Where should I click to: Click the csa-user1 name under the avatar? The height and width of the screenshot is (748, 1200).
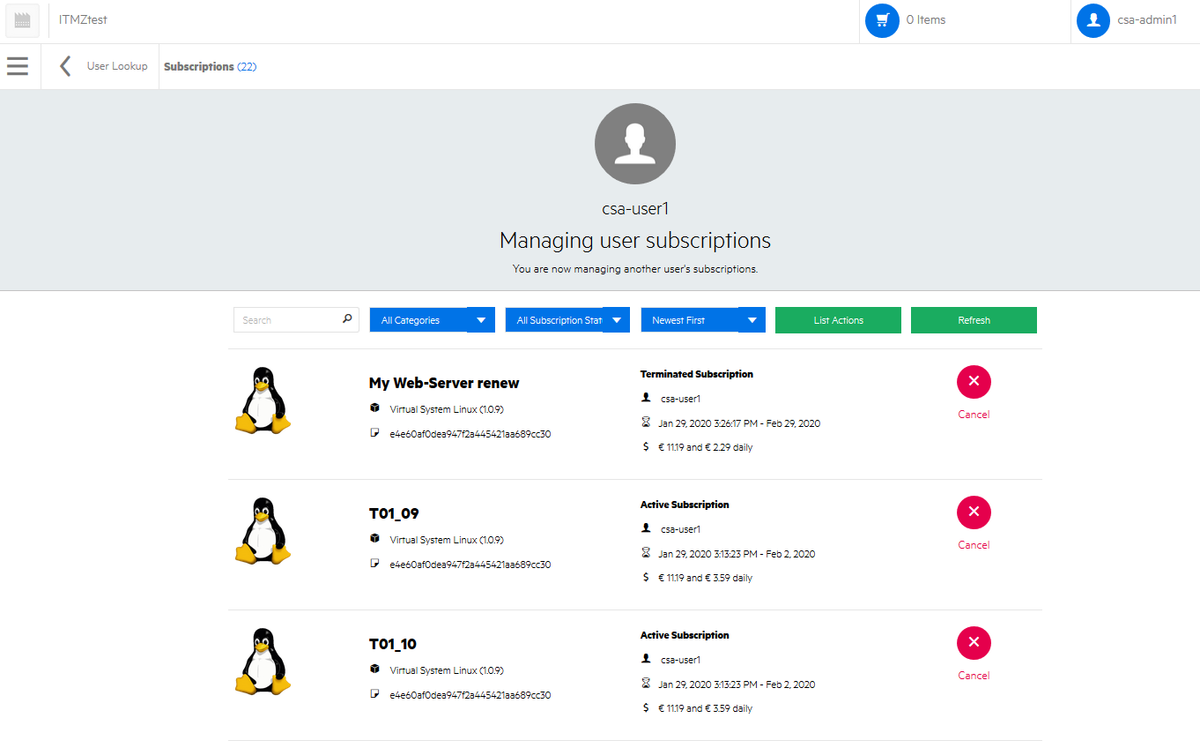coord(635,209)
